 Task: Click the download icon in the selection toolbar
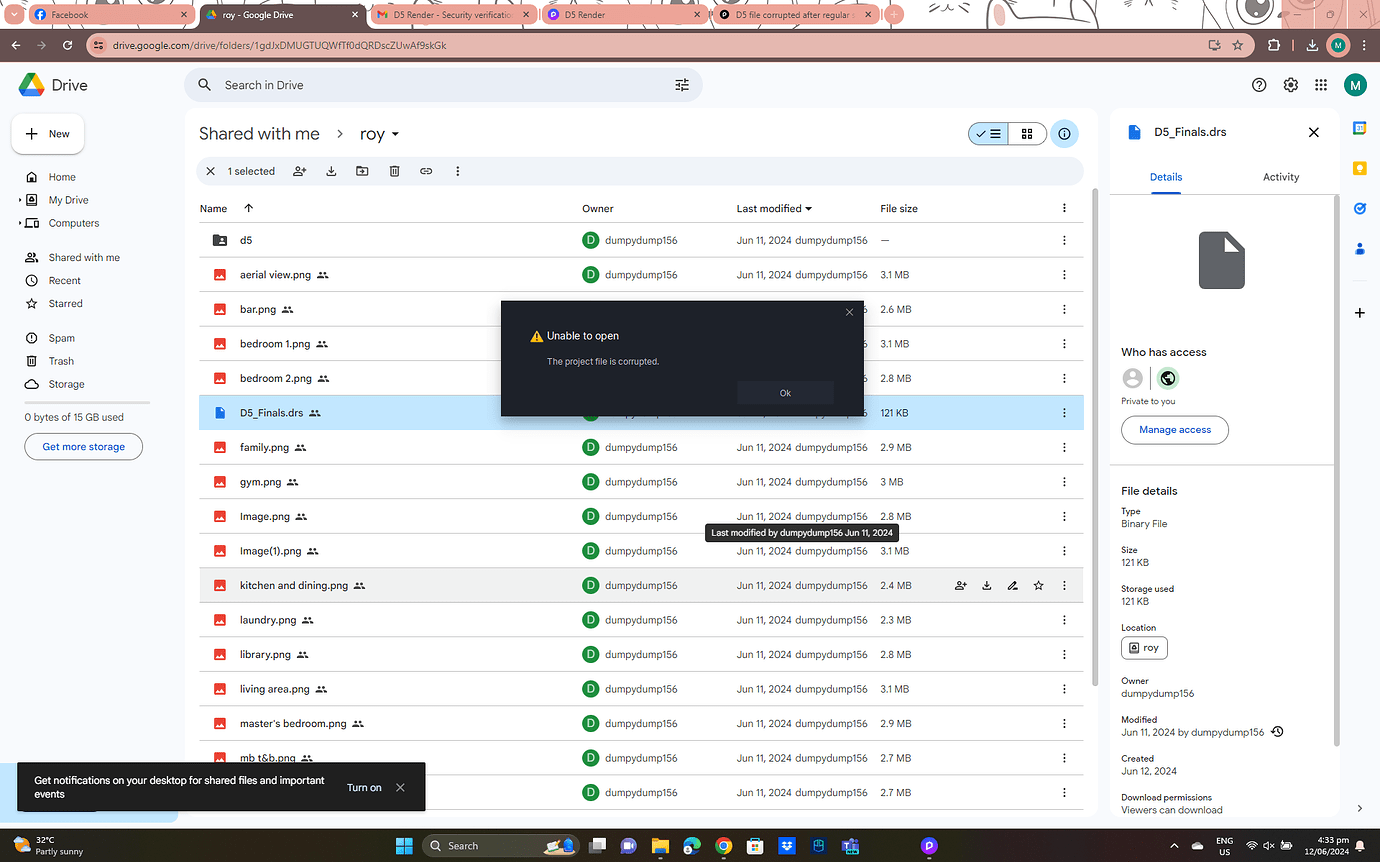(331, 171)
